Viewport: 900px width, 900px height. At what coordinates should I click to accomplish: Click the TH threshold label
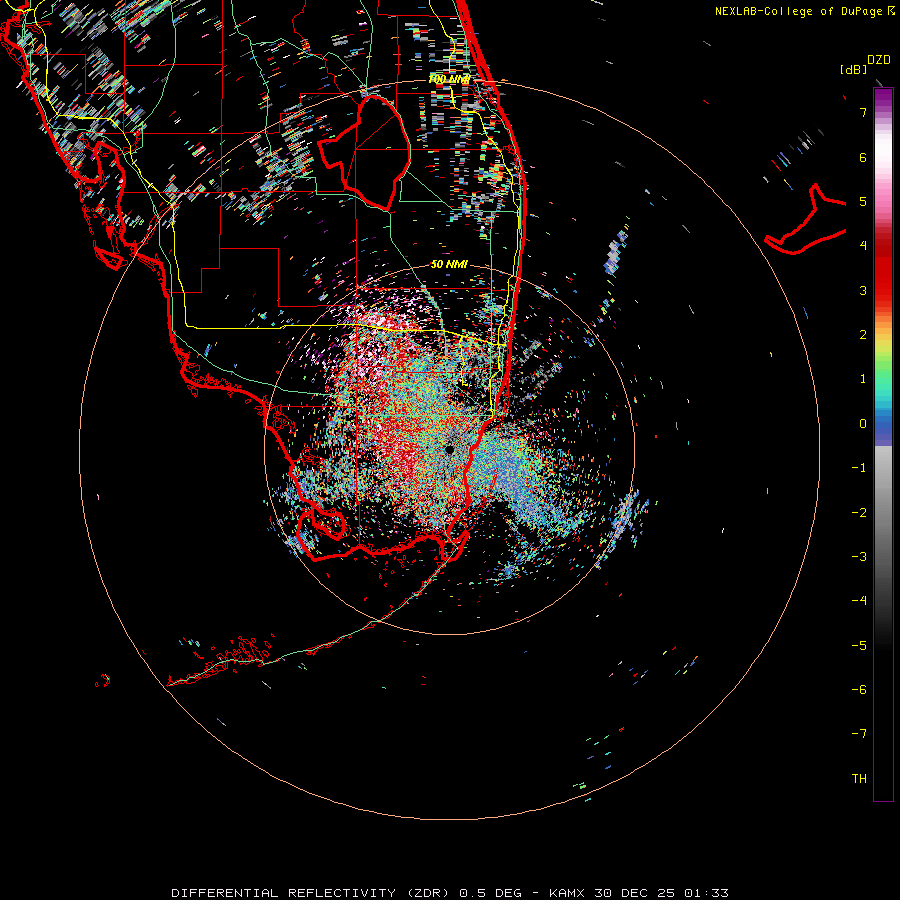coord(859,779)
